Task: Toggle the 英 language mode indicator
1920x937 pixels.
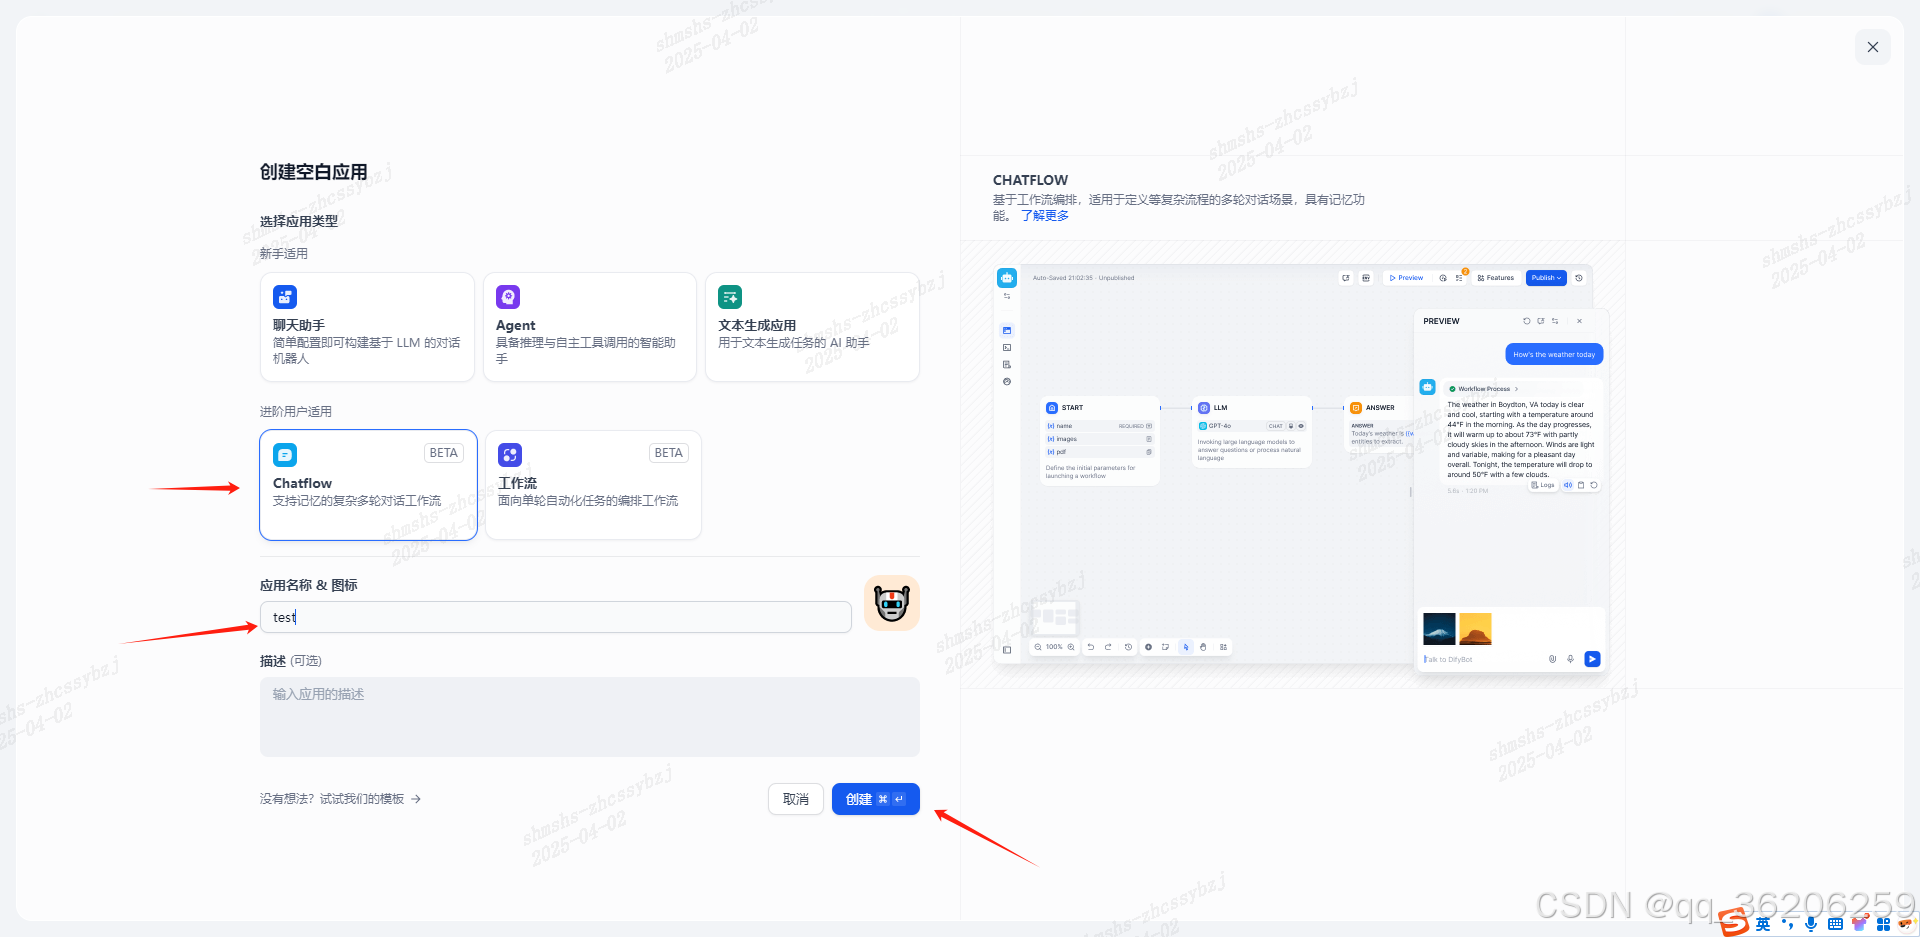Action: [x=1763, y=924]
